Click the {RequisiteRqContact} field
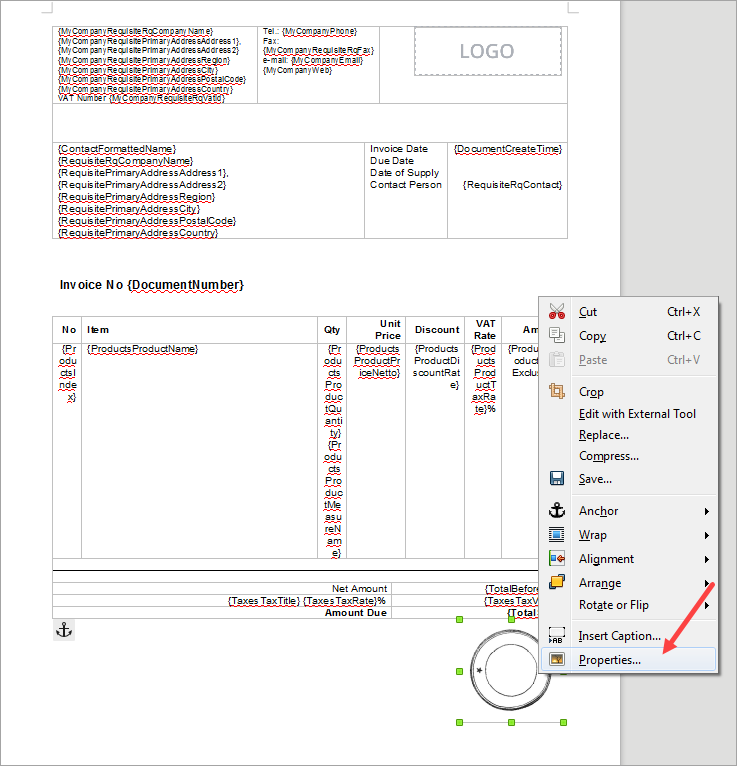The width and height of the screenshot is (737, 766). click(512, 185)
